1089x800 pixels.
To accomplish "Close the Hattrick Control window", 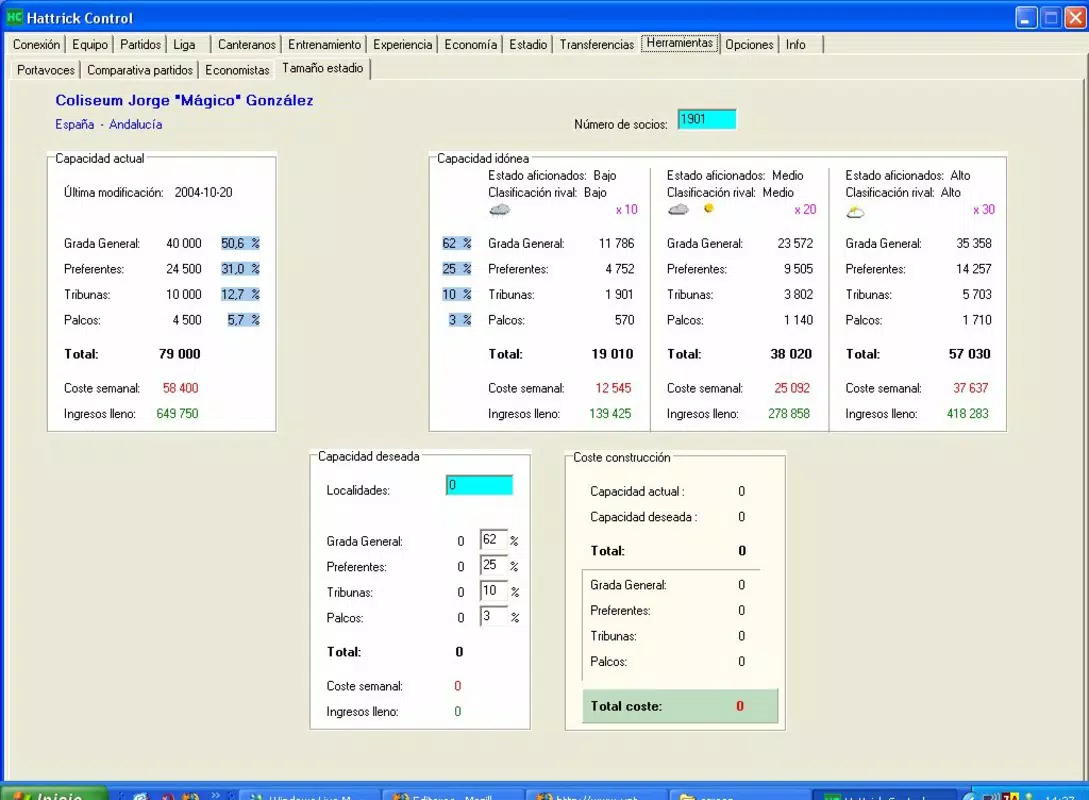I will 1075,18.
